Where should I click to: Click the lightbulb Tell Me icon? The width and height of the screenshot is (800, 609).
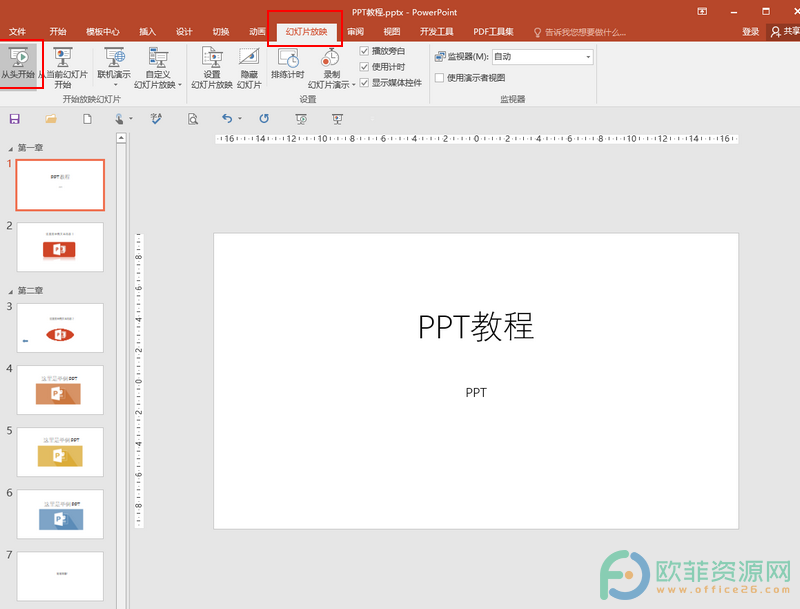537,33
